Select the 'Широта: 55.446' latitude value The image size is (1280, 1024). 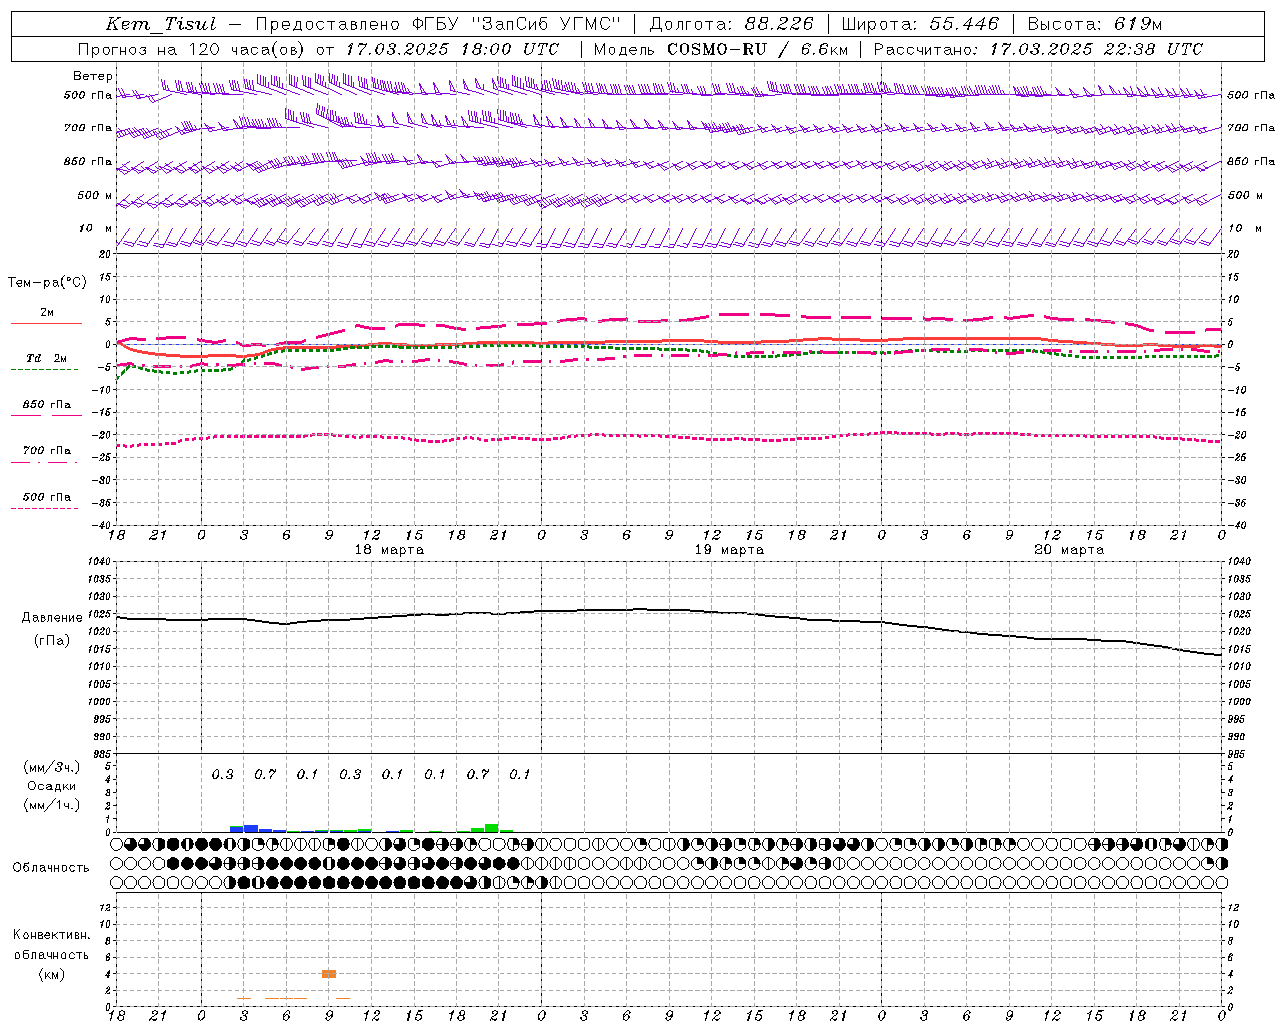point(920,24)
